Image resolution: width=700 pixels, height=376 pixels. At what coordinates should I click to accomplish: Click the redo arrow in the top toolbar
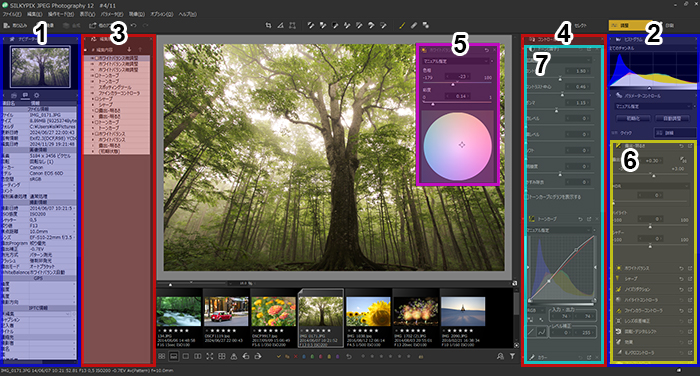click(x=145, y=26)
